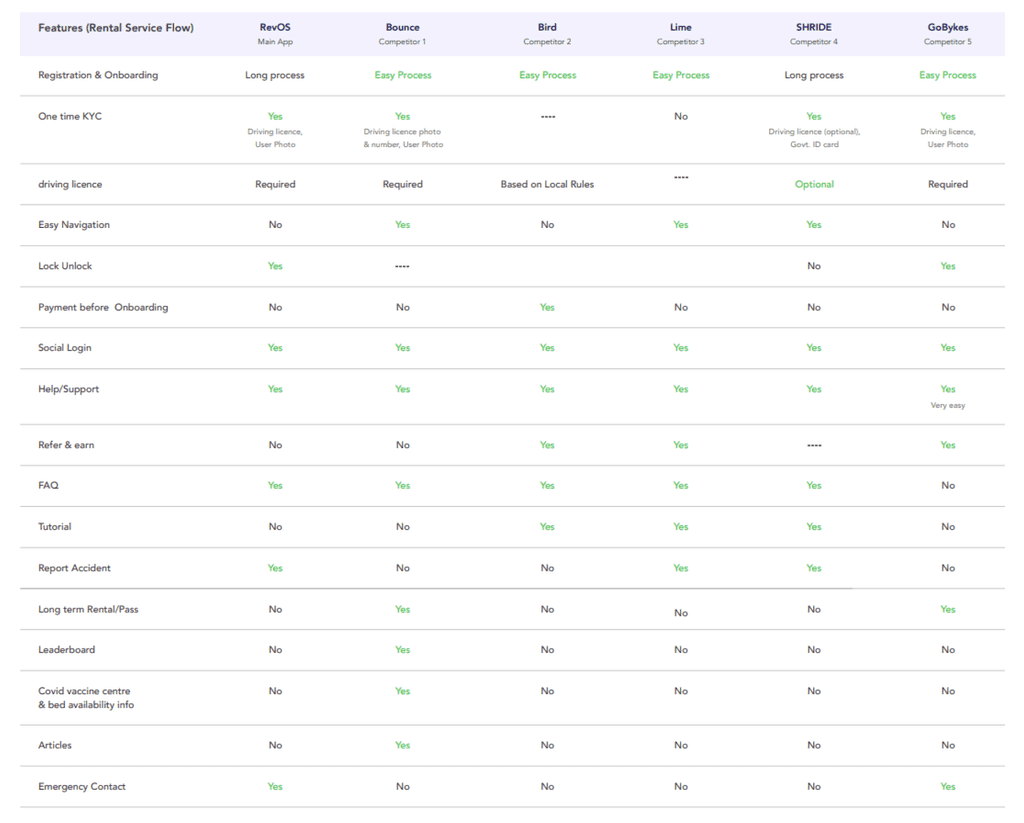Select the Lime column header
Screen dimensions: 1024x823
[x=680, y=27]
